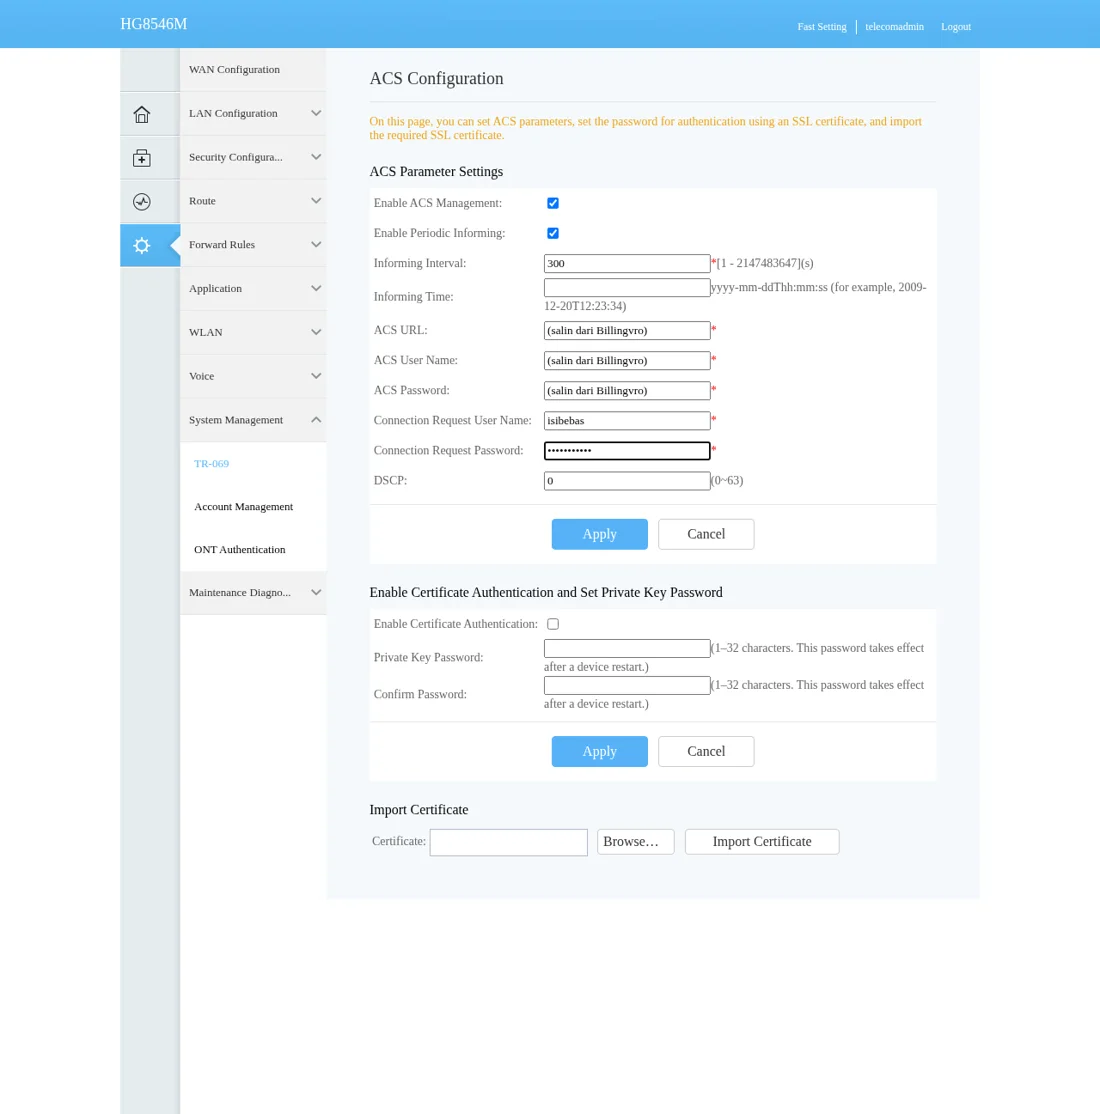Focus the Private Key Password field
This screenshot has width=1100, height=1114.
(x=627, y=649)
